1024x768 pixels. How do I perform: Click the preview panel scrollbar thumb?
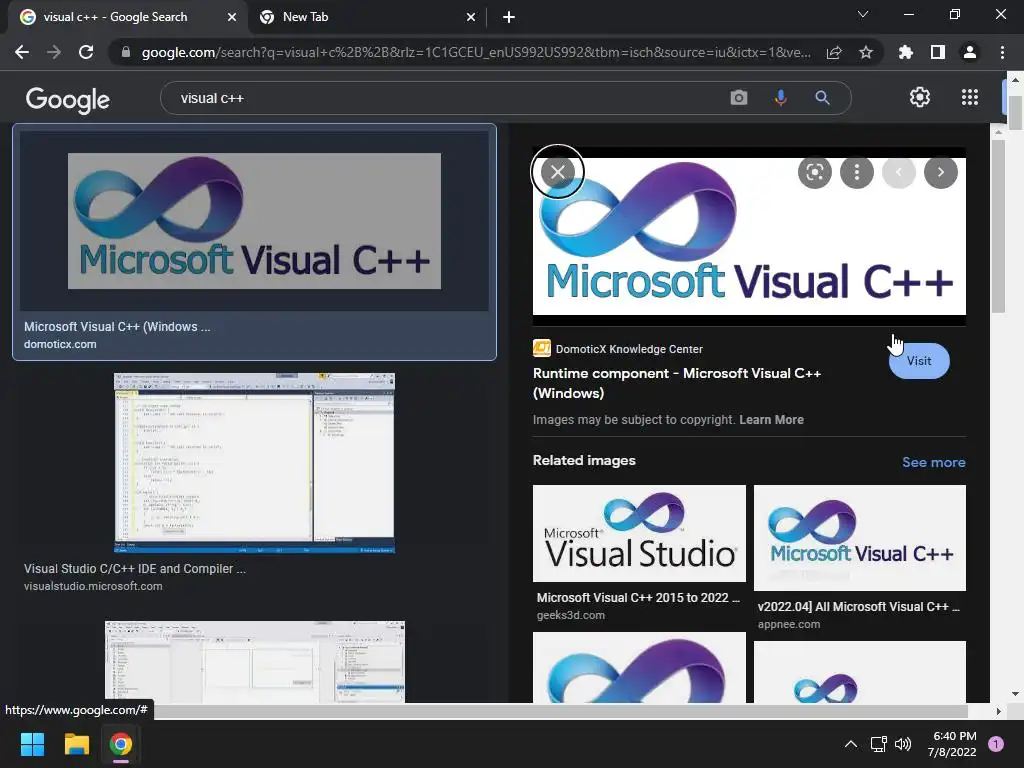pyautogui.click(x=998, y=226)
